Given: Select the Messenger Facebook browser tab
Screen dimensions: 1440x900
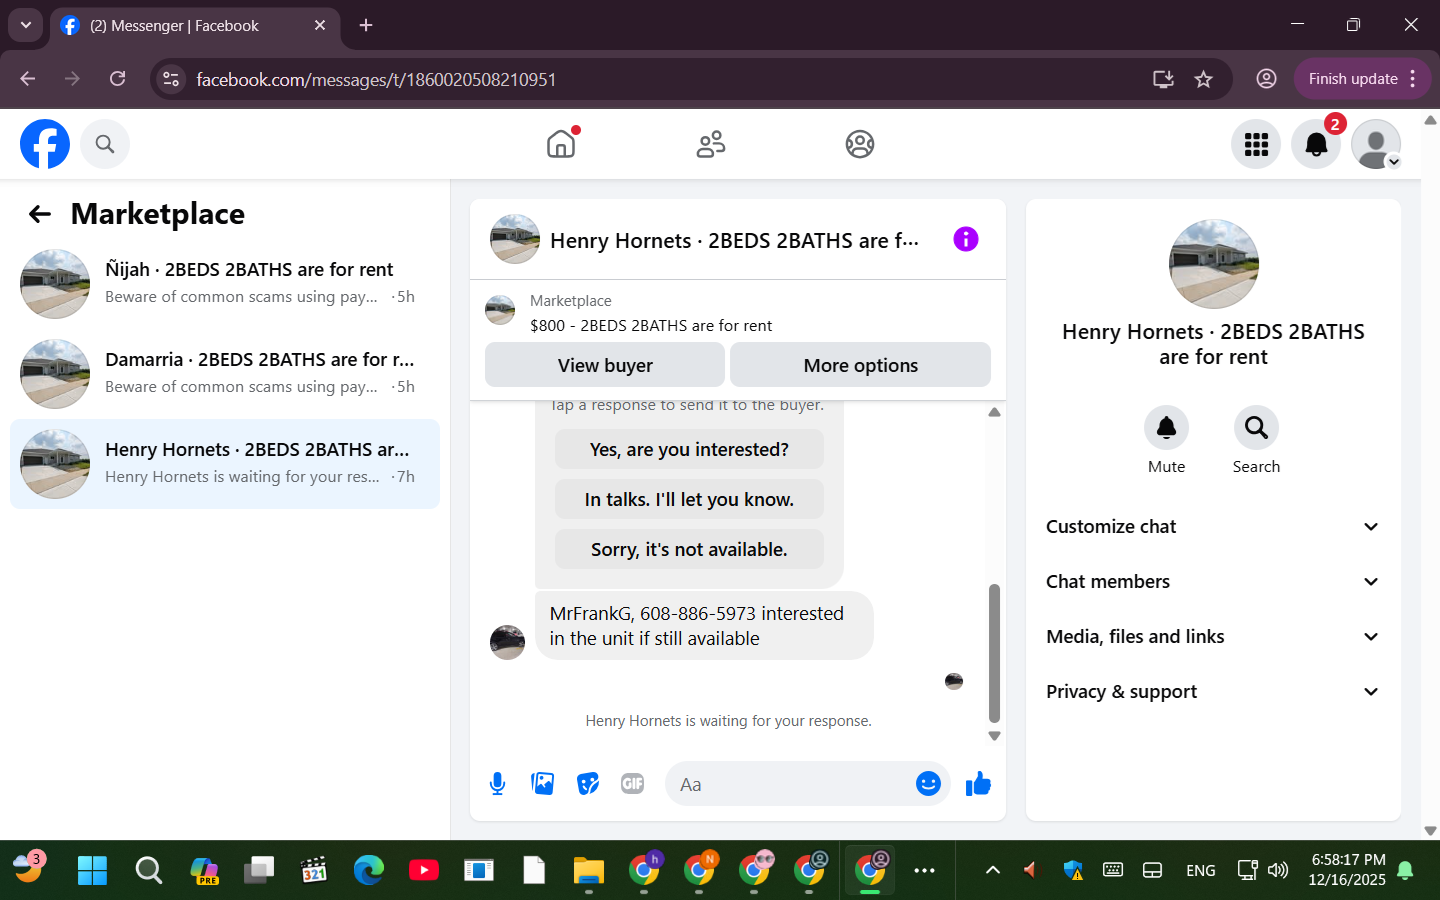Looking at the screenshot, I should pyautogui.click(x=195, y=26).
